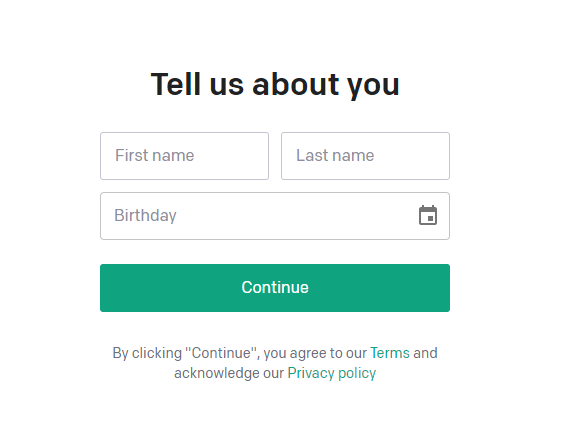Place cursor on "Last name" placeholder
This screenshot has height=447, width=571.
coord(335,156)
